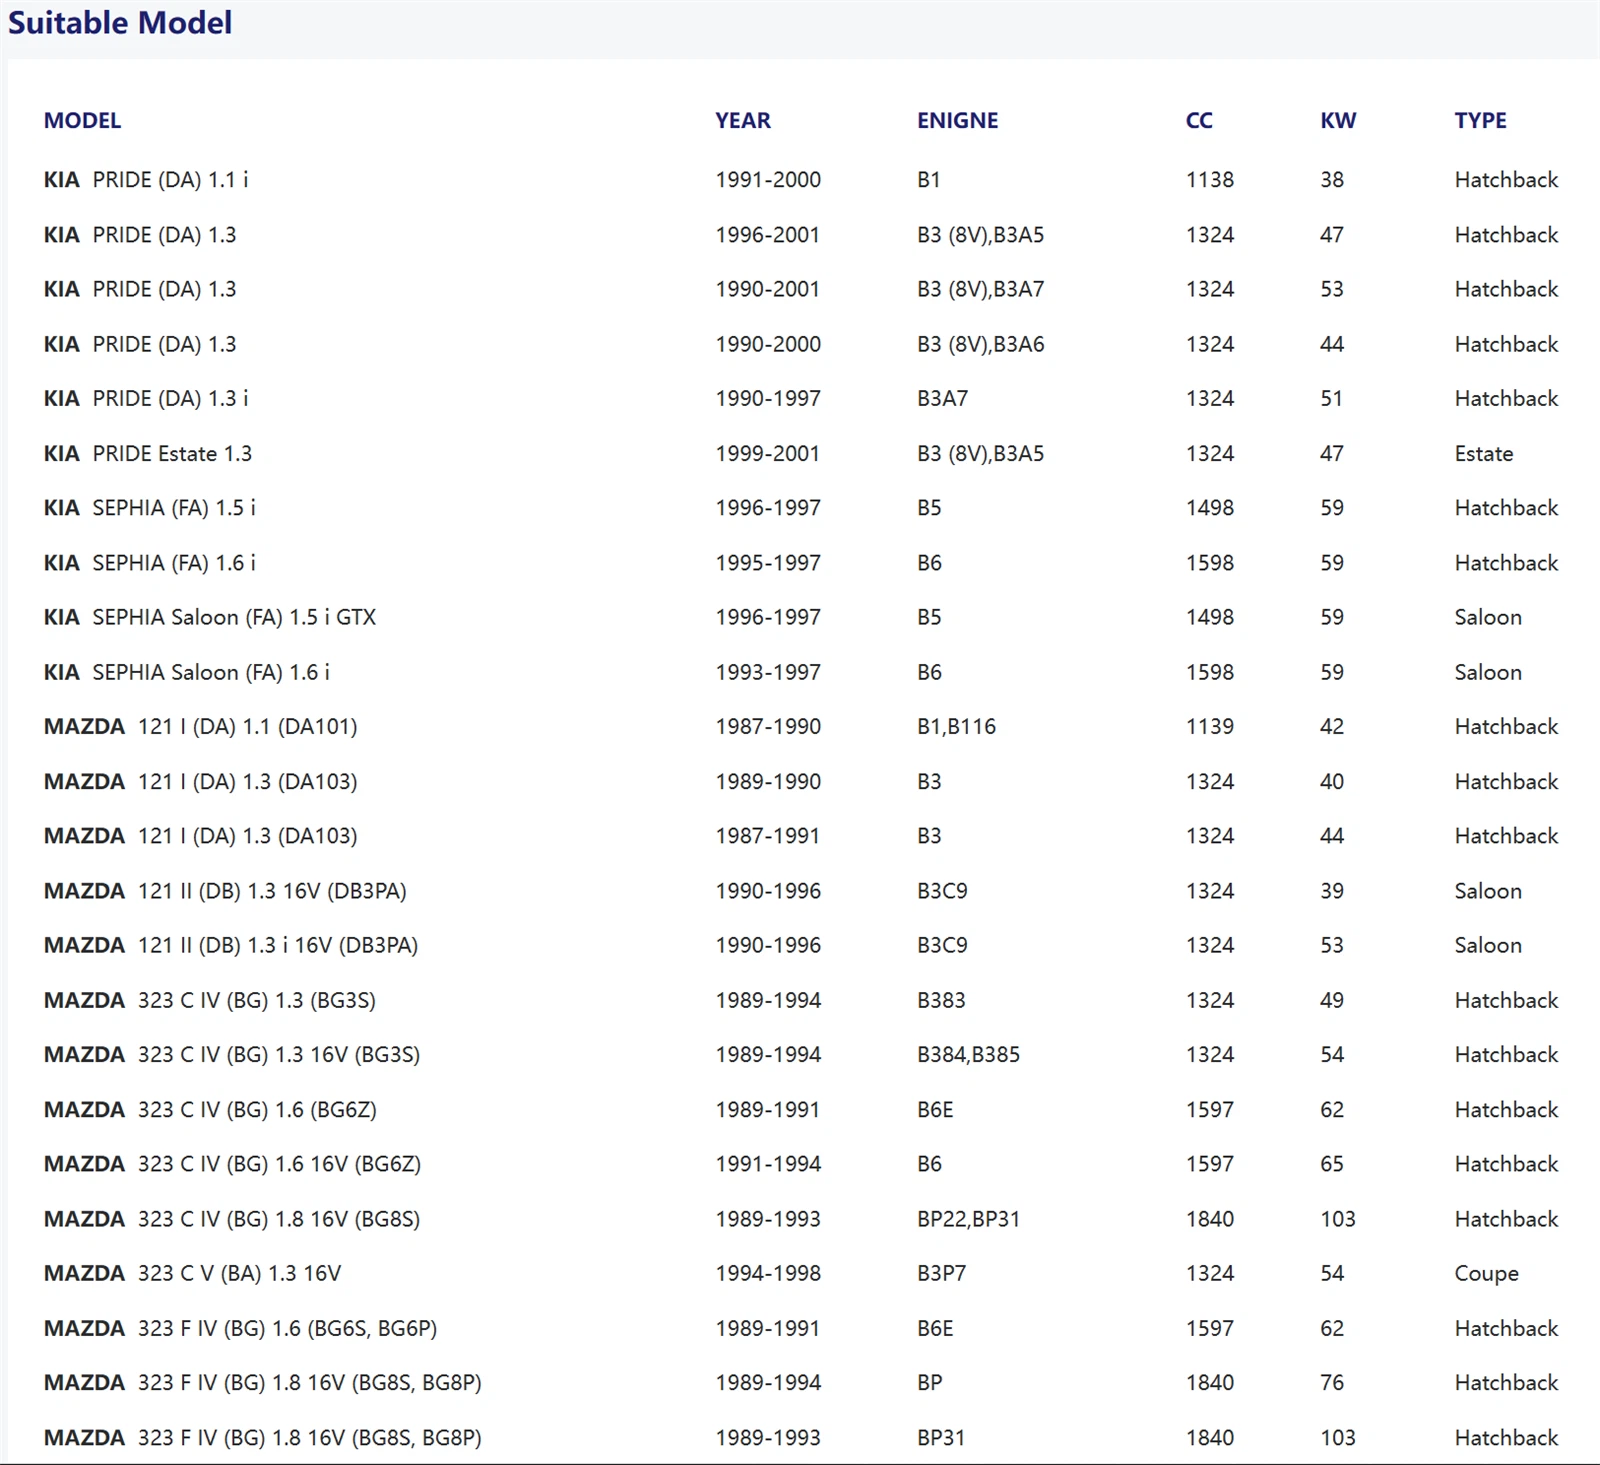The height and width of the screenshot is (1465, 1600).
Task: Click the Coupe type cell
Action: pos(1487,1273)
